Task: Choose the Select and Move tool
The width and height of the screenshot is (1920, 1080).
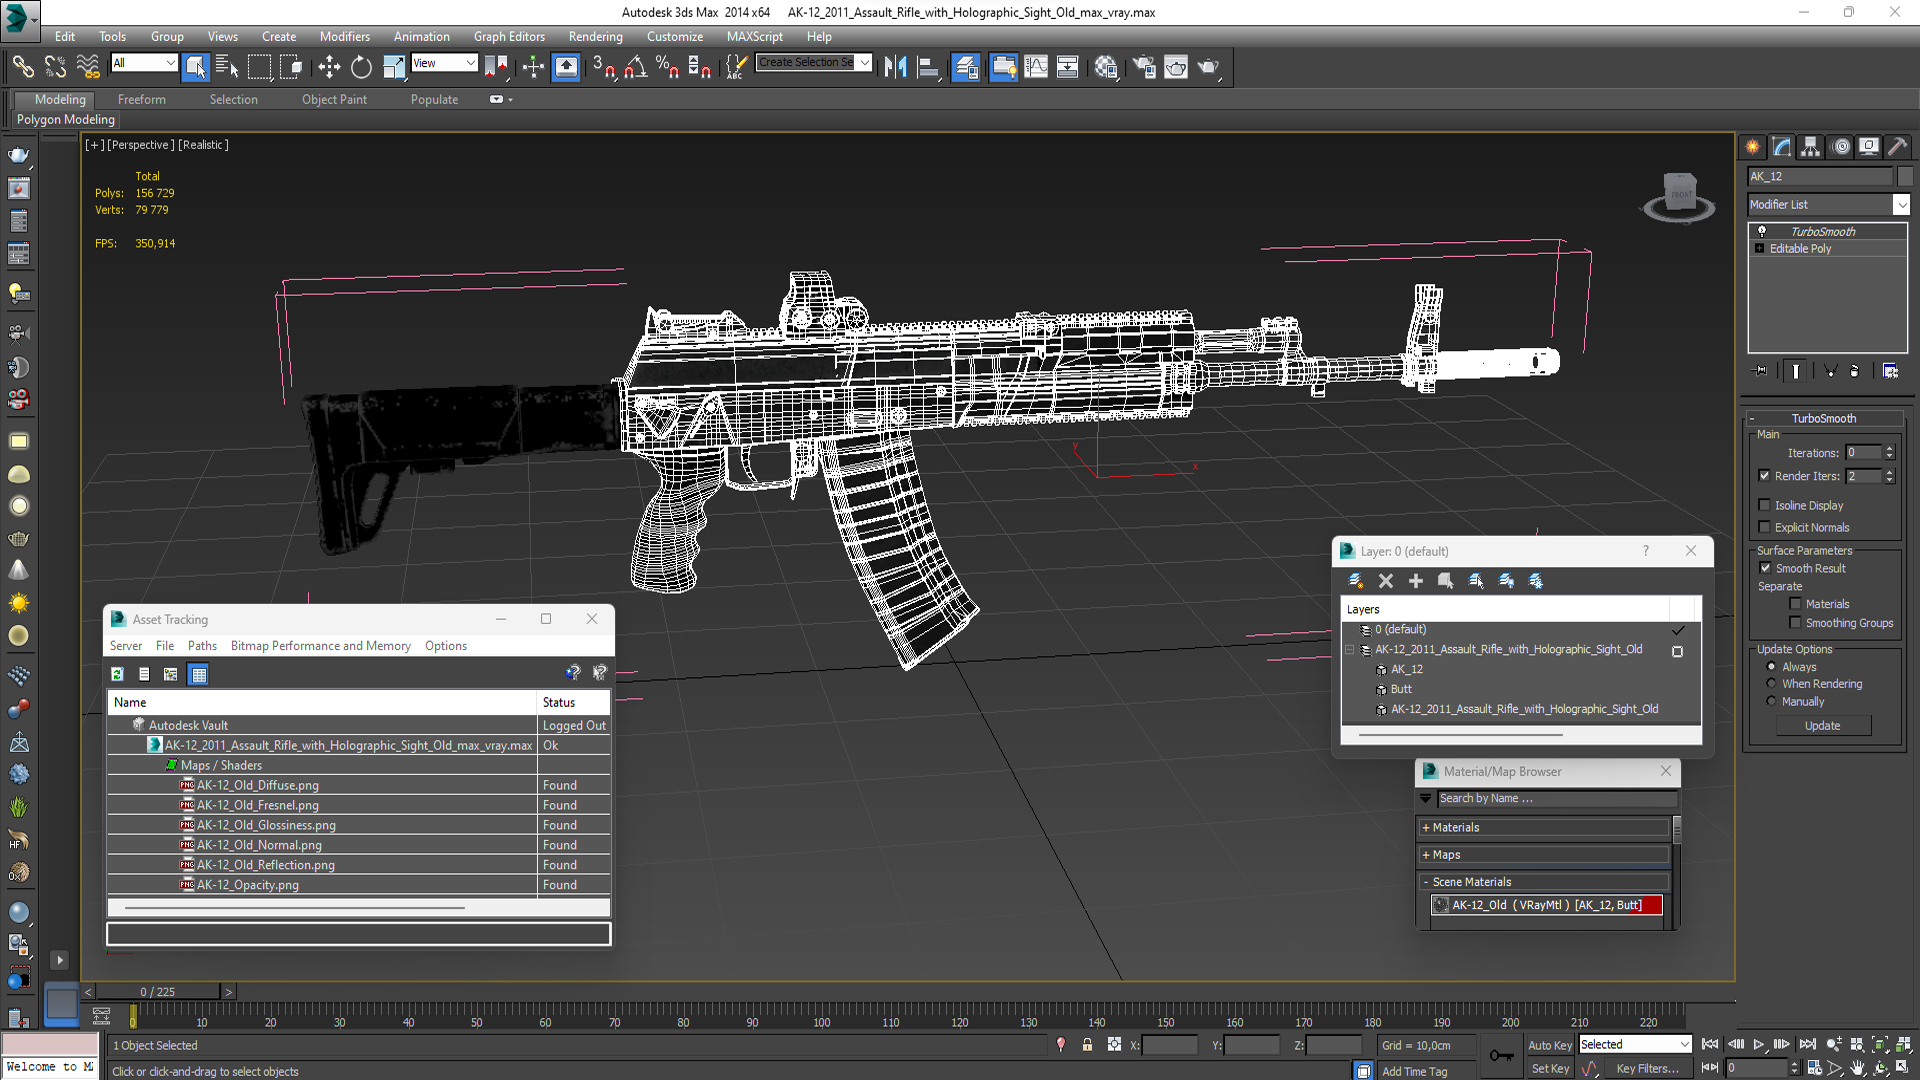Action: point(329,67)
